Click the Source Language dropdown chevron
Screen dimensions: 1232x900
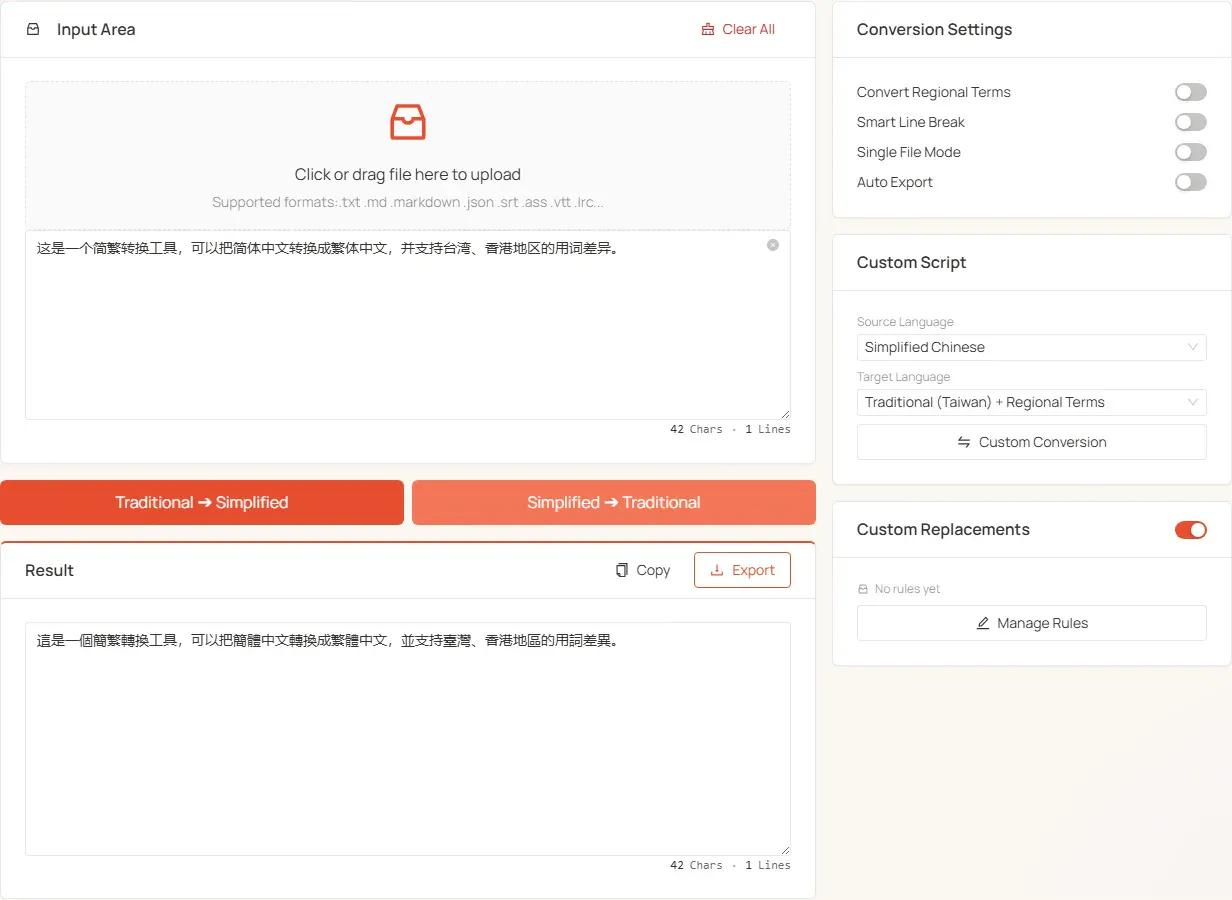[1193, 347]
